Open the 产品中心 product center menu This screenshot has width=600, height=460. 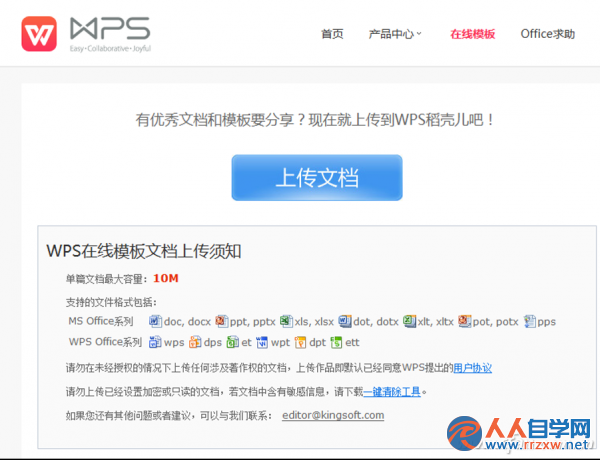(x=391, y=34)
